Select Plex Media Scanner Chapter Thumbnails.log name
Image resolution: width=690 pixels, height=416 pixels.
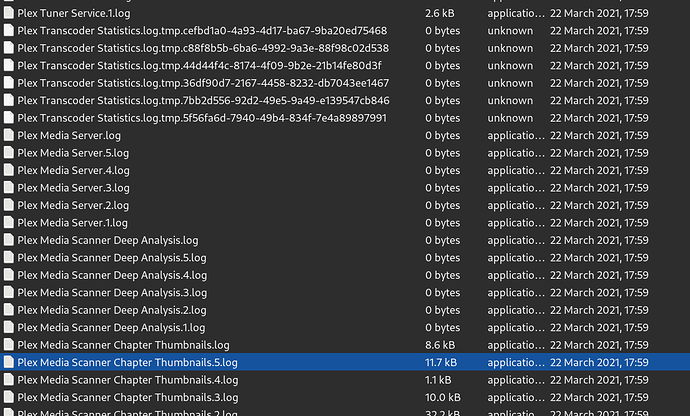tap(124, 345)
